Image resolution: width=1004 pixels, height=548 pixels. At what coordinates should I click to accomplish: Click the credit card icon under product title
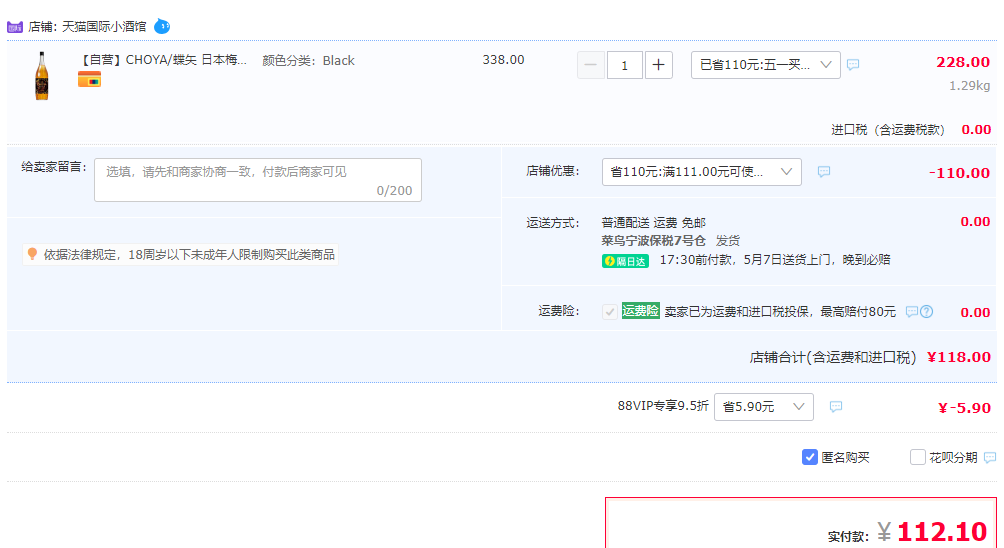[90, 80]
